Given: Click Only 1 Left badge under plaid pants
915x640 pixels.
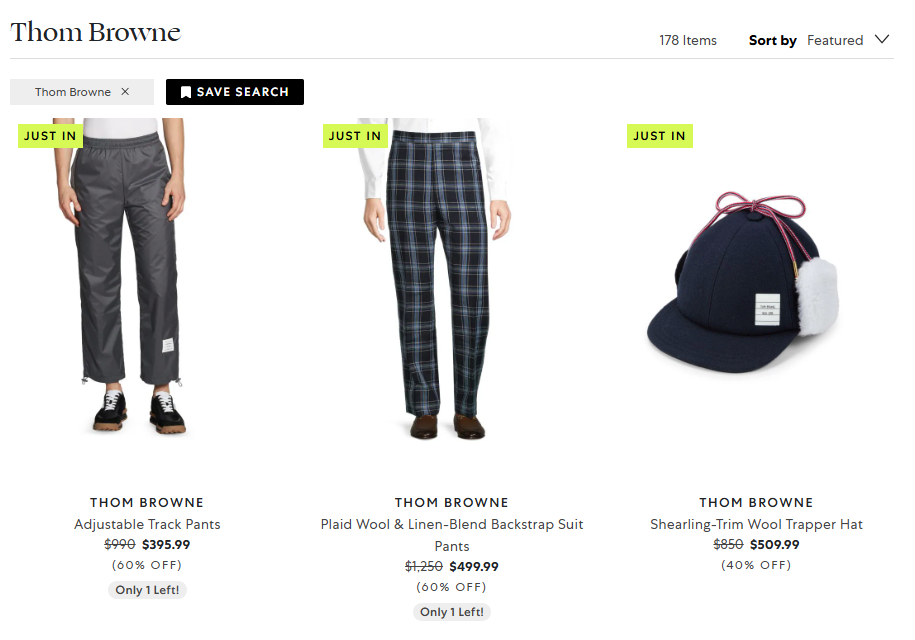Looking at the screenshot, I should (452, 612).
